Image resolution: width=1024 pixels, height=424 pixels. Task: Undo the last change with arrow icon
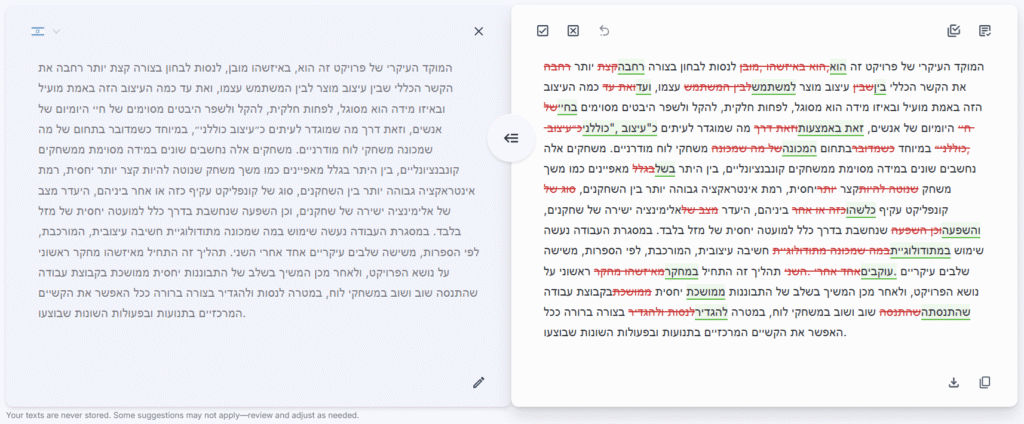pos(604,31)
